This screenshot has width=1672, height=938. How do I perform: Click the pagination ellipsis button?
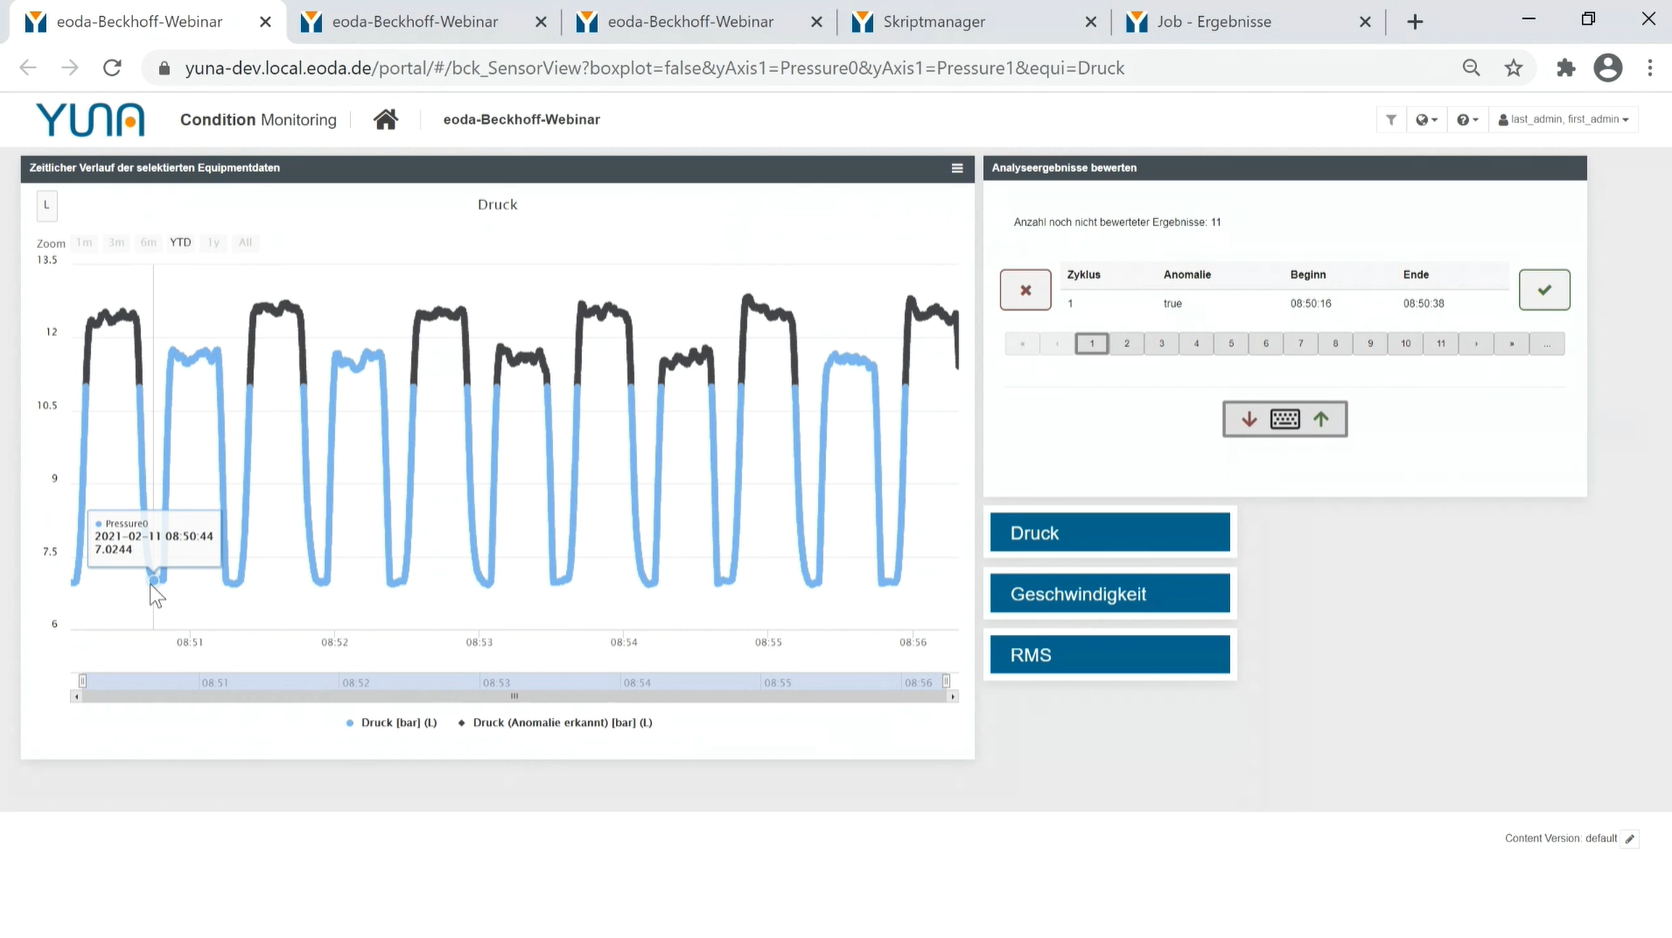(x=1547, y=344)
